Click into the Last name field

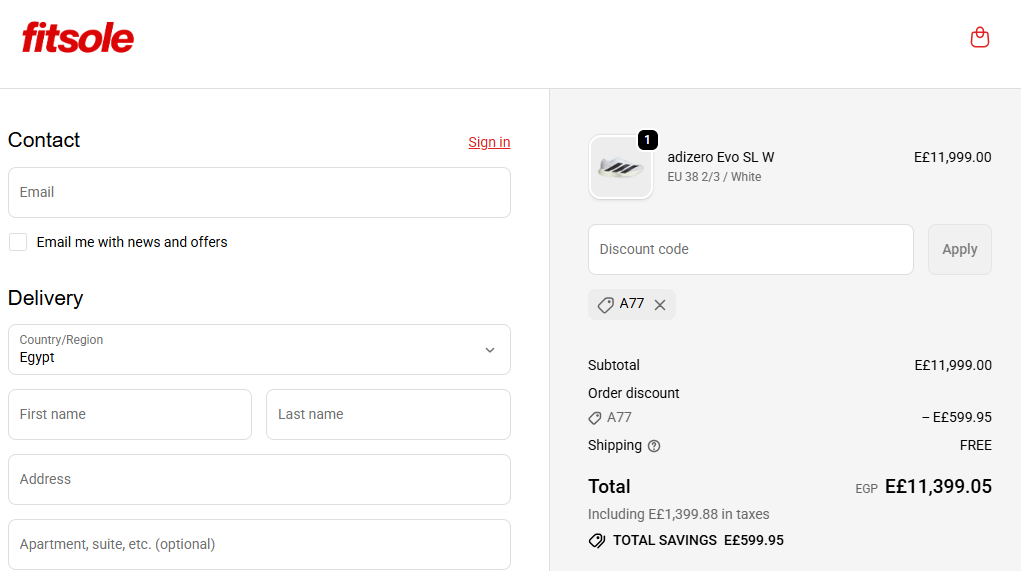pyautogui.click(x=388, y=414)
